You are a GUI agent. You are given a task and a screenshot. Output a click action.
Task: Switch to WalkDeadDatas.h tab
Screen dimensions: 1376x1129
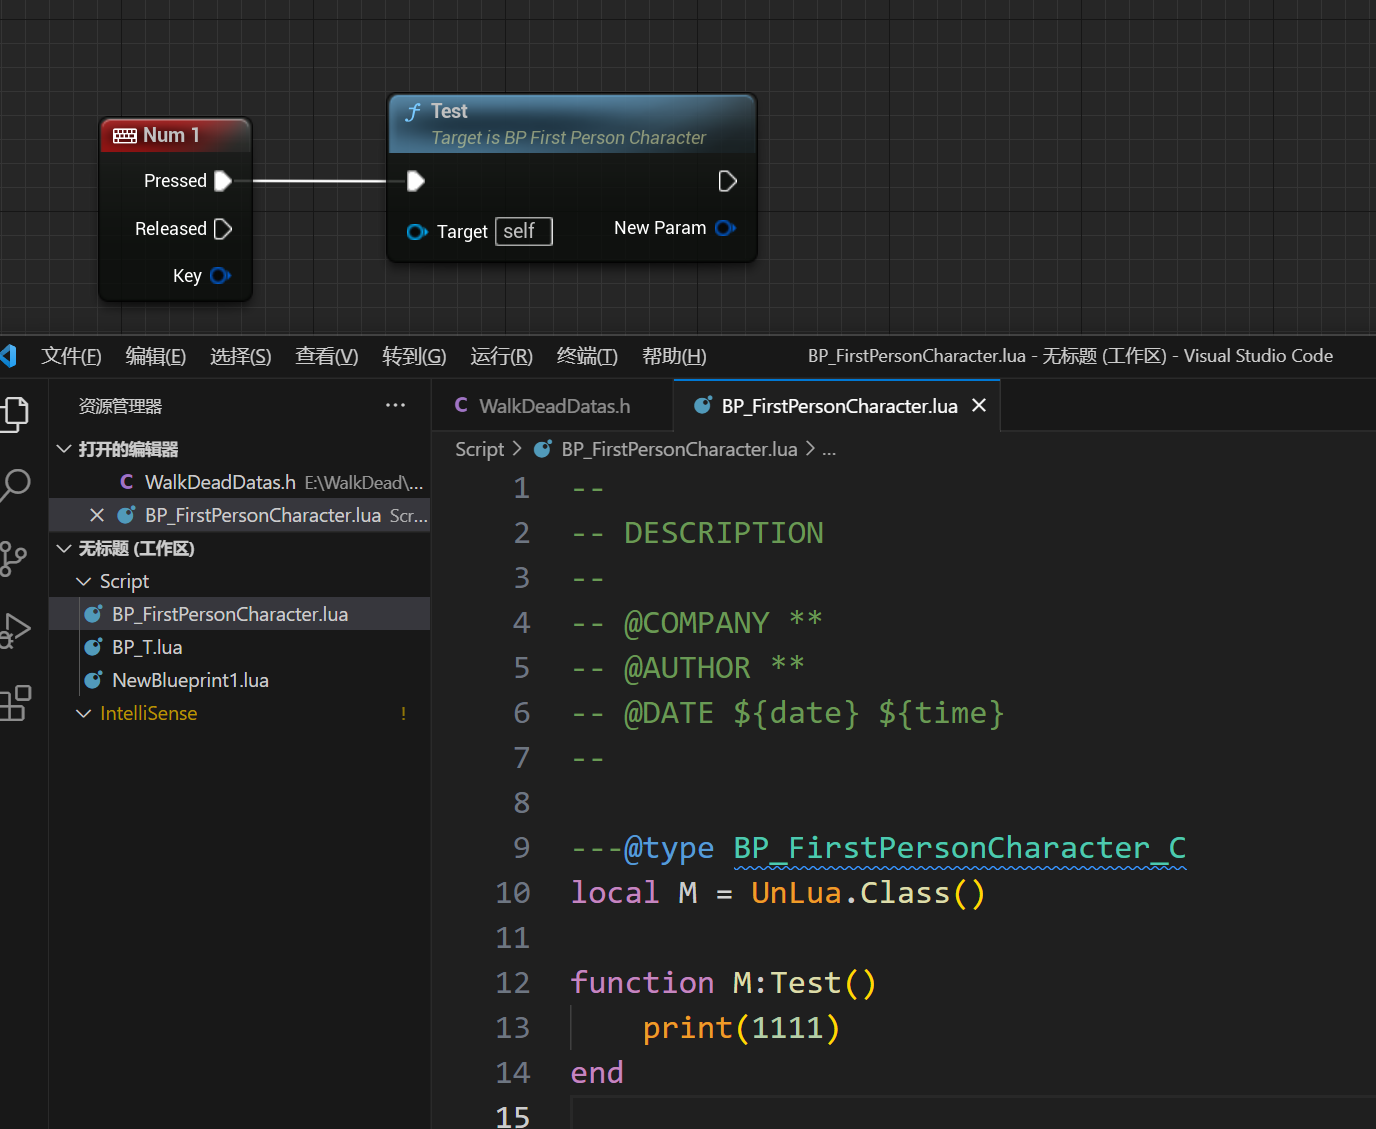click(553, 406)
